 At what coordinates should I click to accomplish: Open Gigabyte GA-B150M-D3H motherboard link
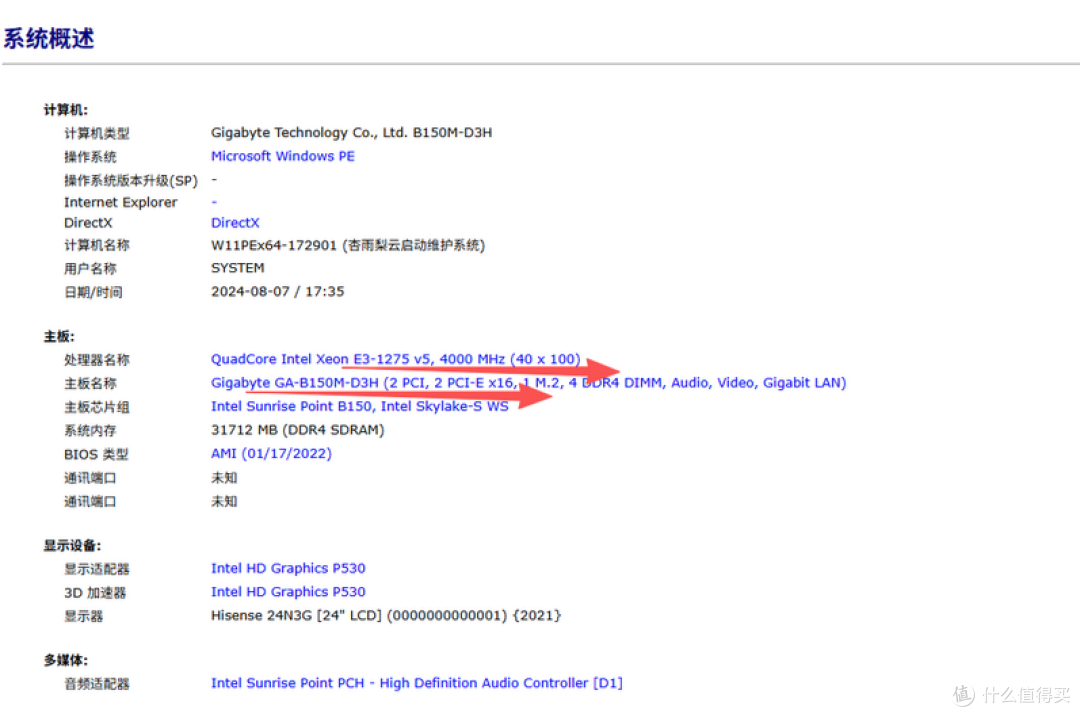click(528, 383)
